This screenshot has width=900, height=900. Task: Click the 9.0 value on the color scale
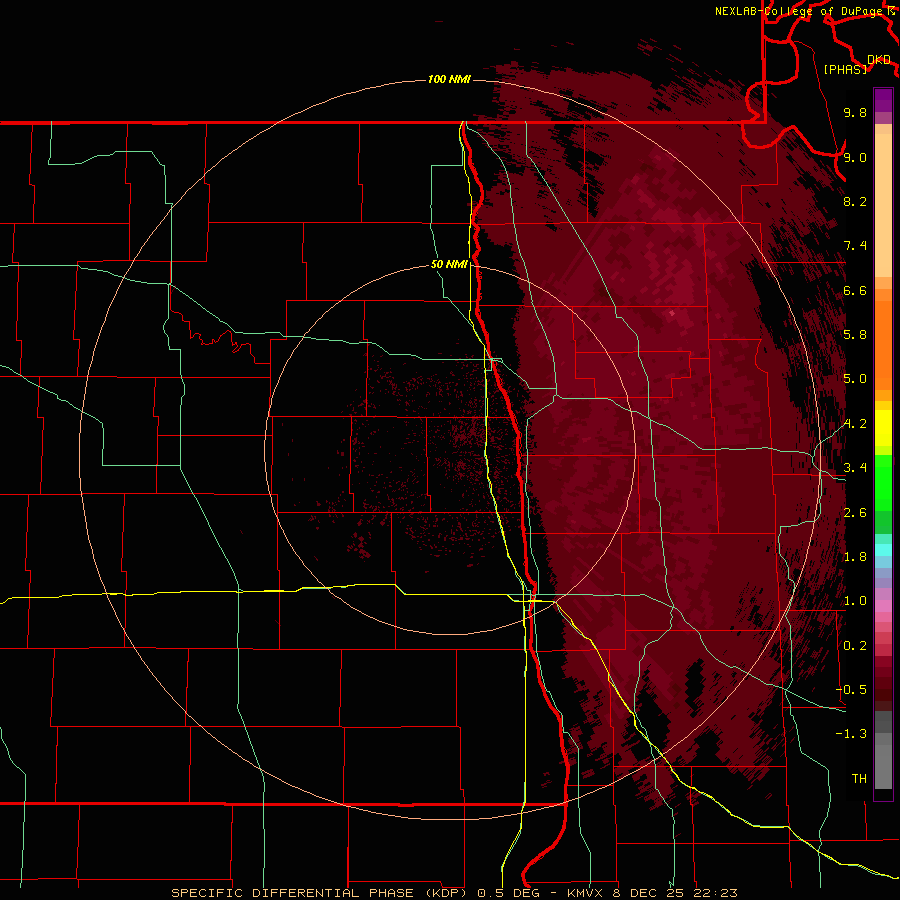[855, 157]
